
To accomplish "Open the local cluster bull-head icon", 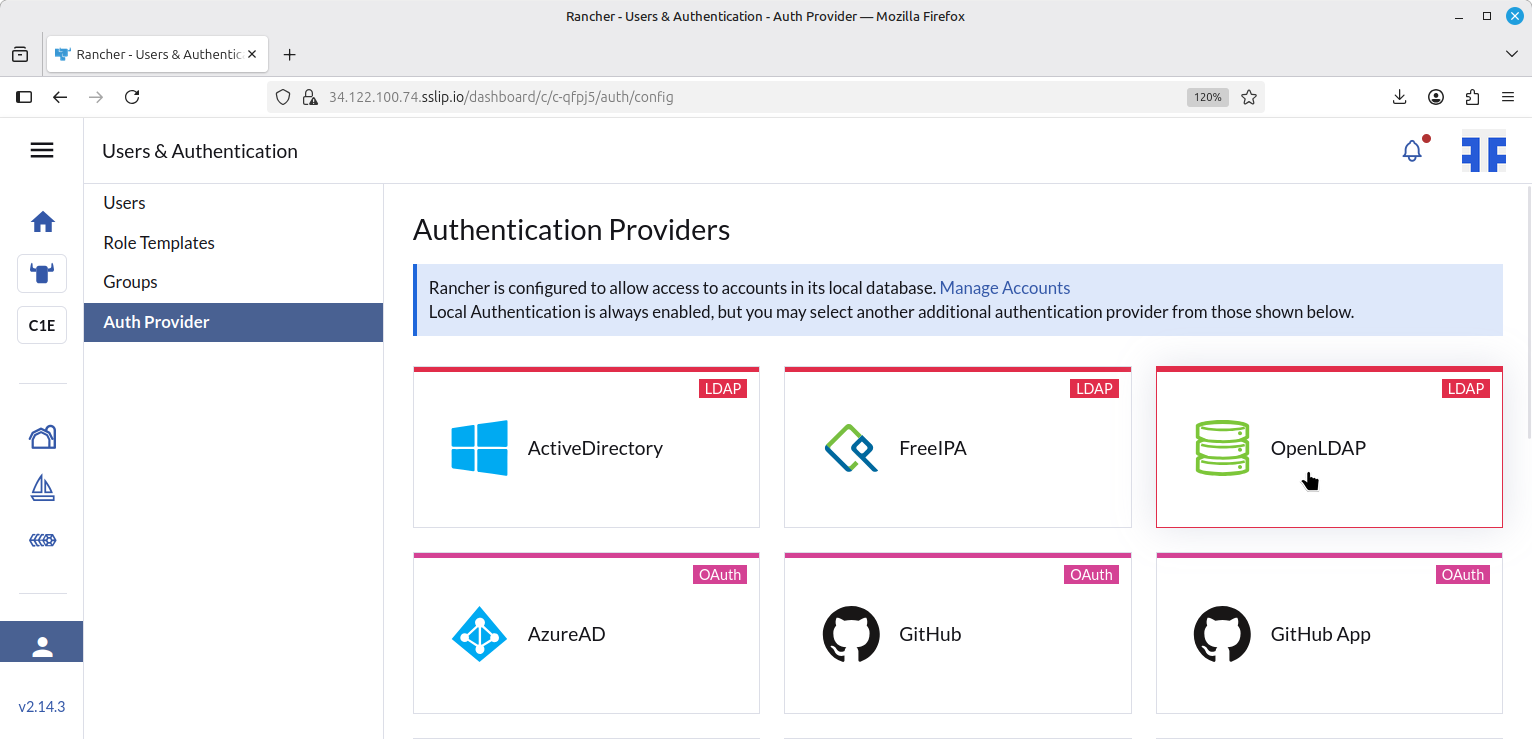I will (x=42, y=272).
